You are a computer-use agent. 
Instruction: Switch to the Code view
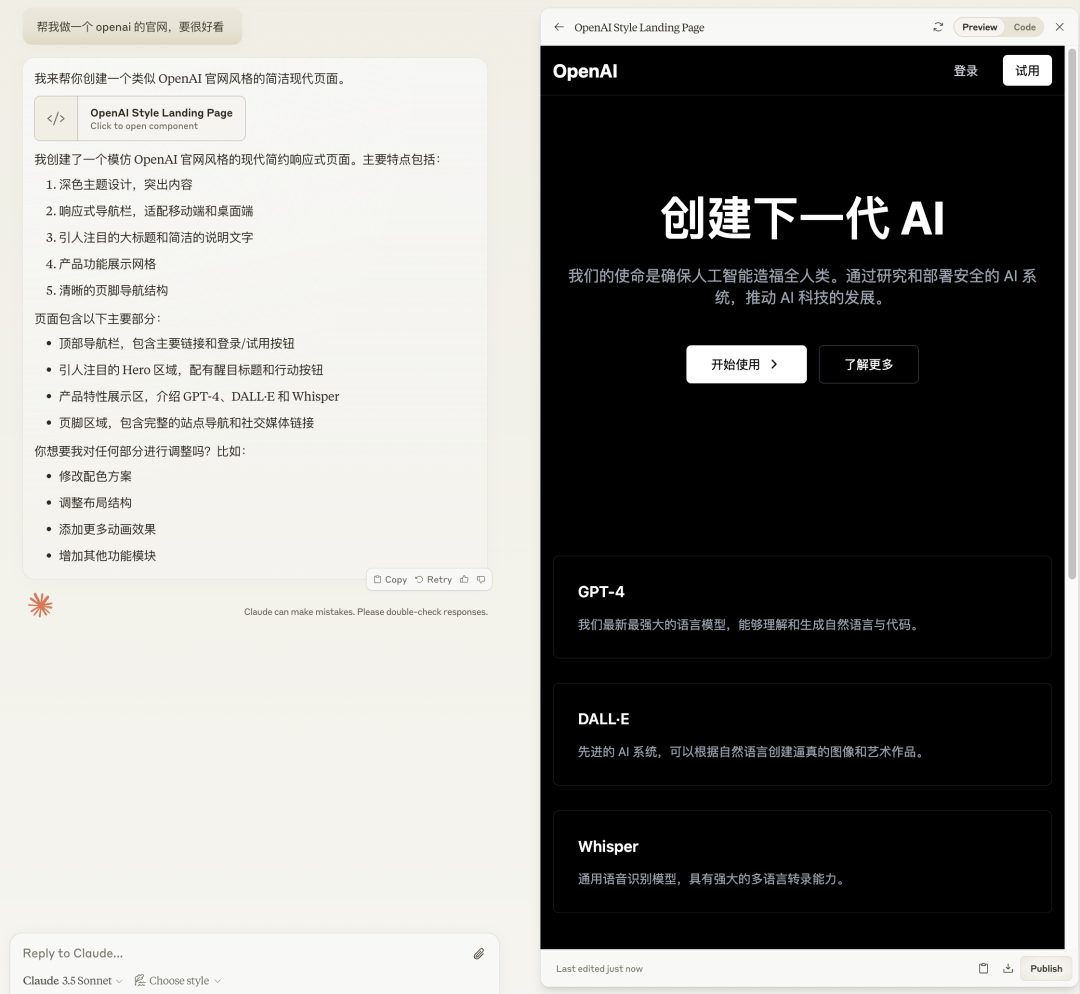pyautogui.click(x=1024, y=27)
